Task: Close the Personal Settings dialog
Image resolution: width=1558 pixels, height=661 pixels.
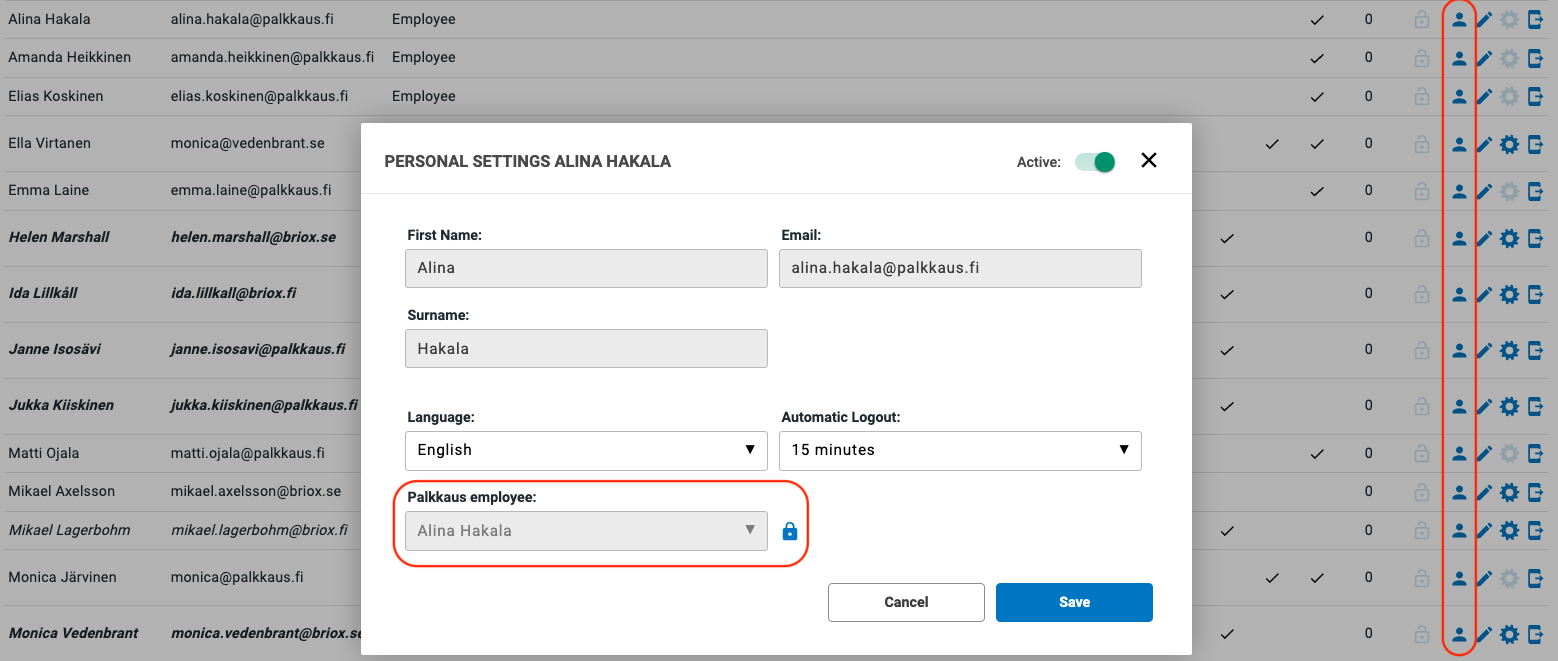Action: point(1149,160)
